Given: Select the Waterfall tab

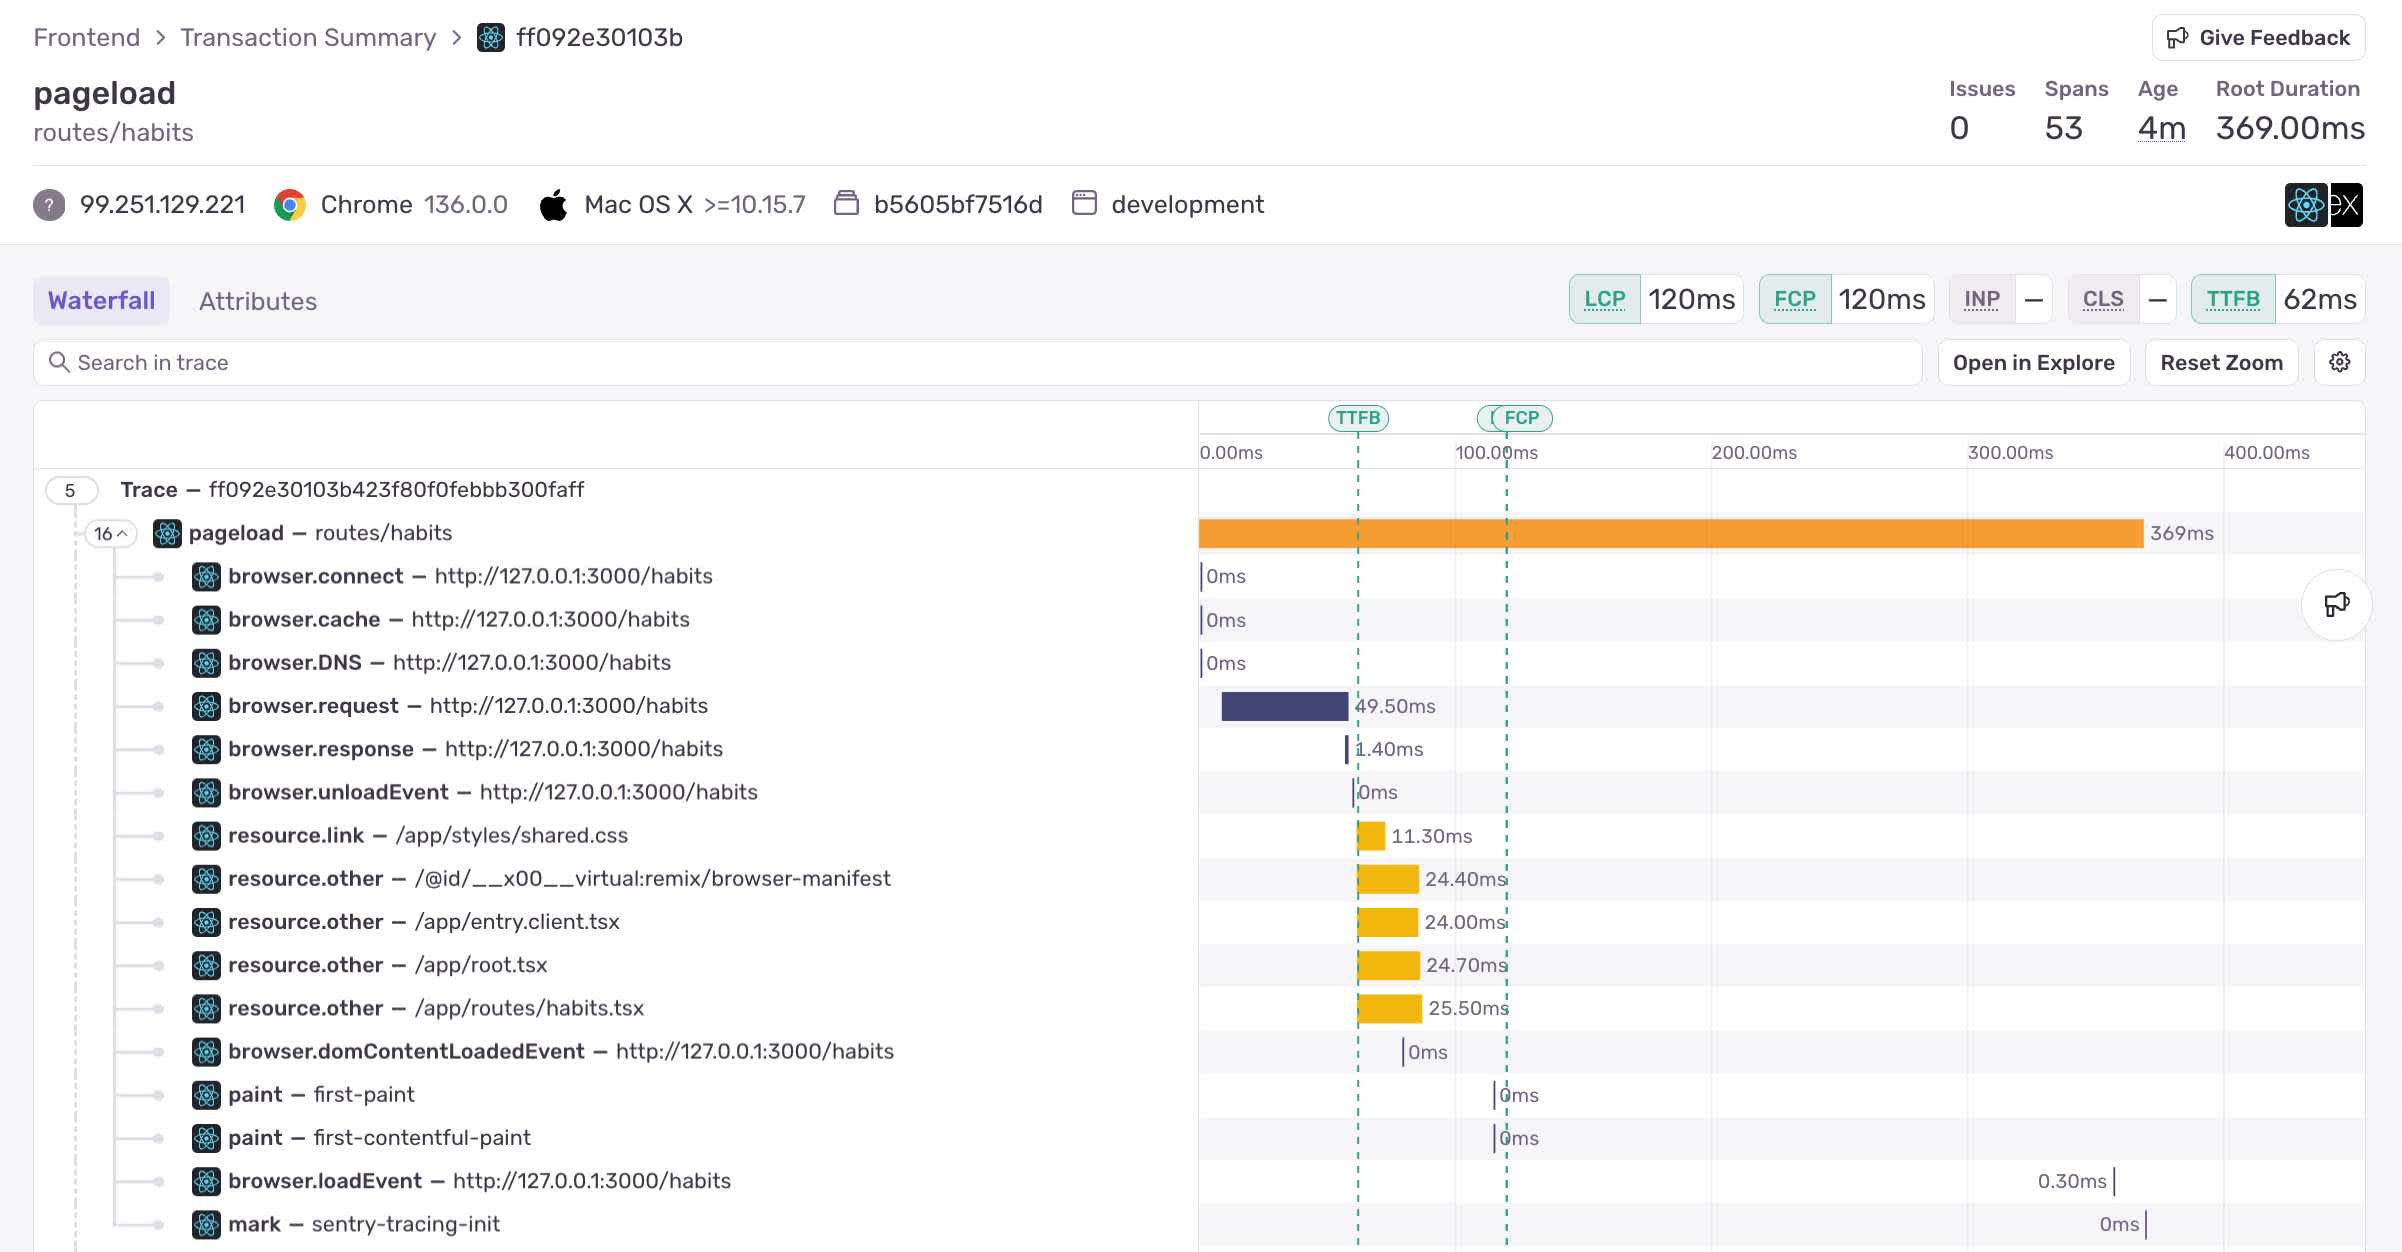Looking at the screenshot, I should 101,301.
